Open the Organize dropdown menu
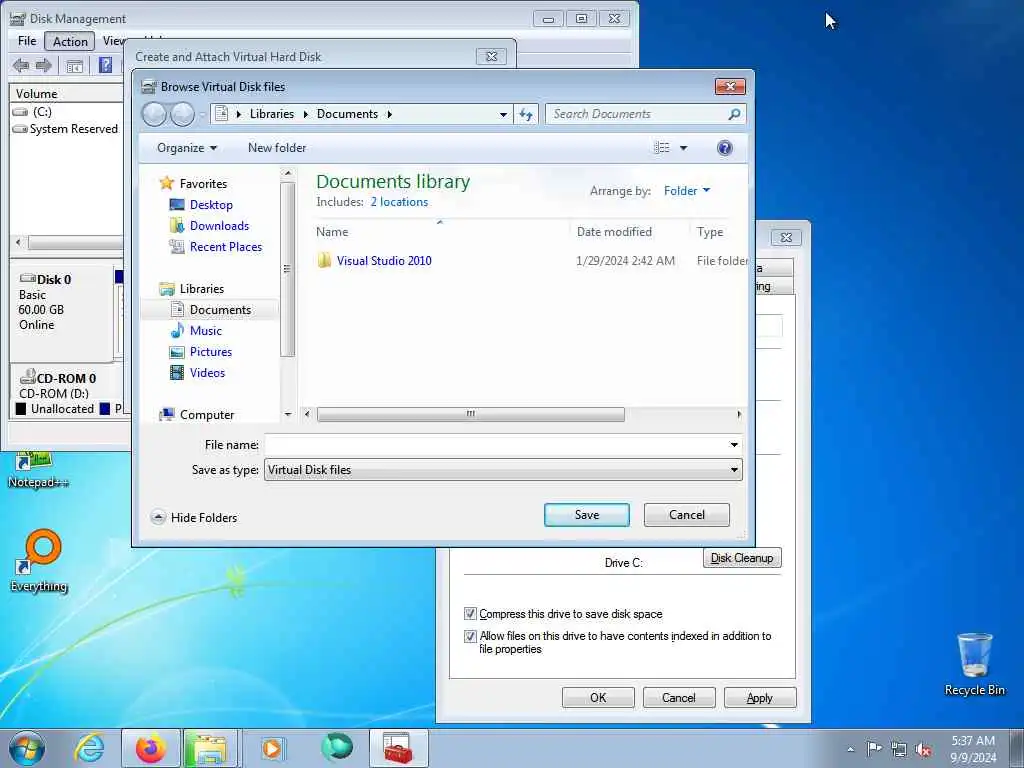 click(x=187, y=148)
